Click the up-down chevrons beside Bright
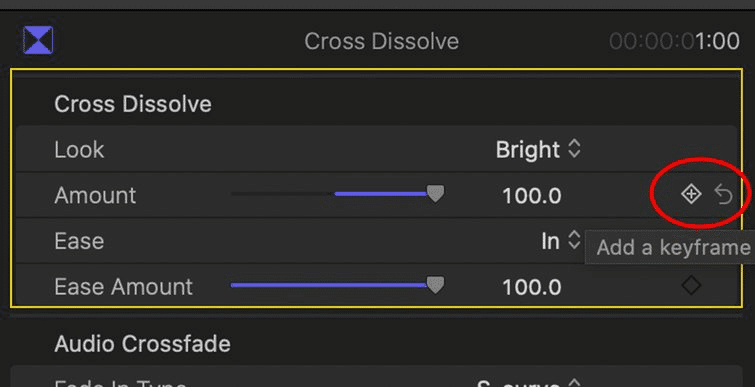Image resolution: width=755 pixels, height=387 pixels. point(574,149)
